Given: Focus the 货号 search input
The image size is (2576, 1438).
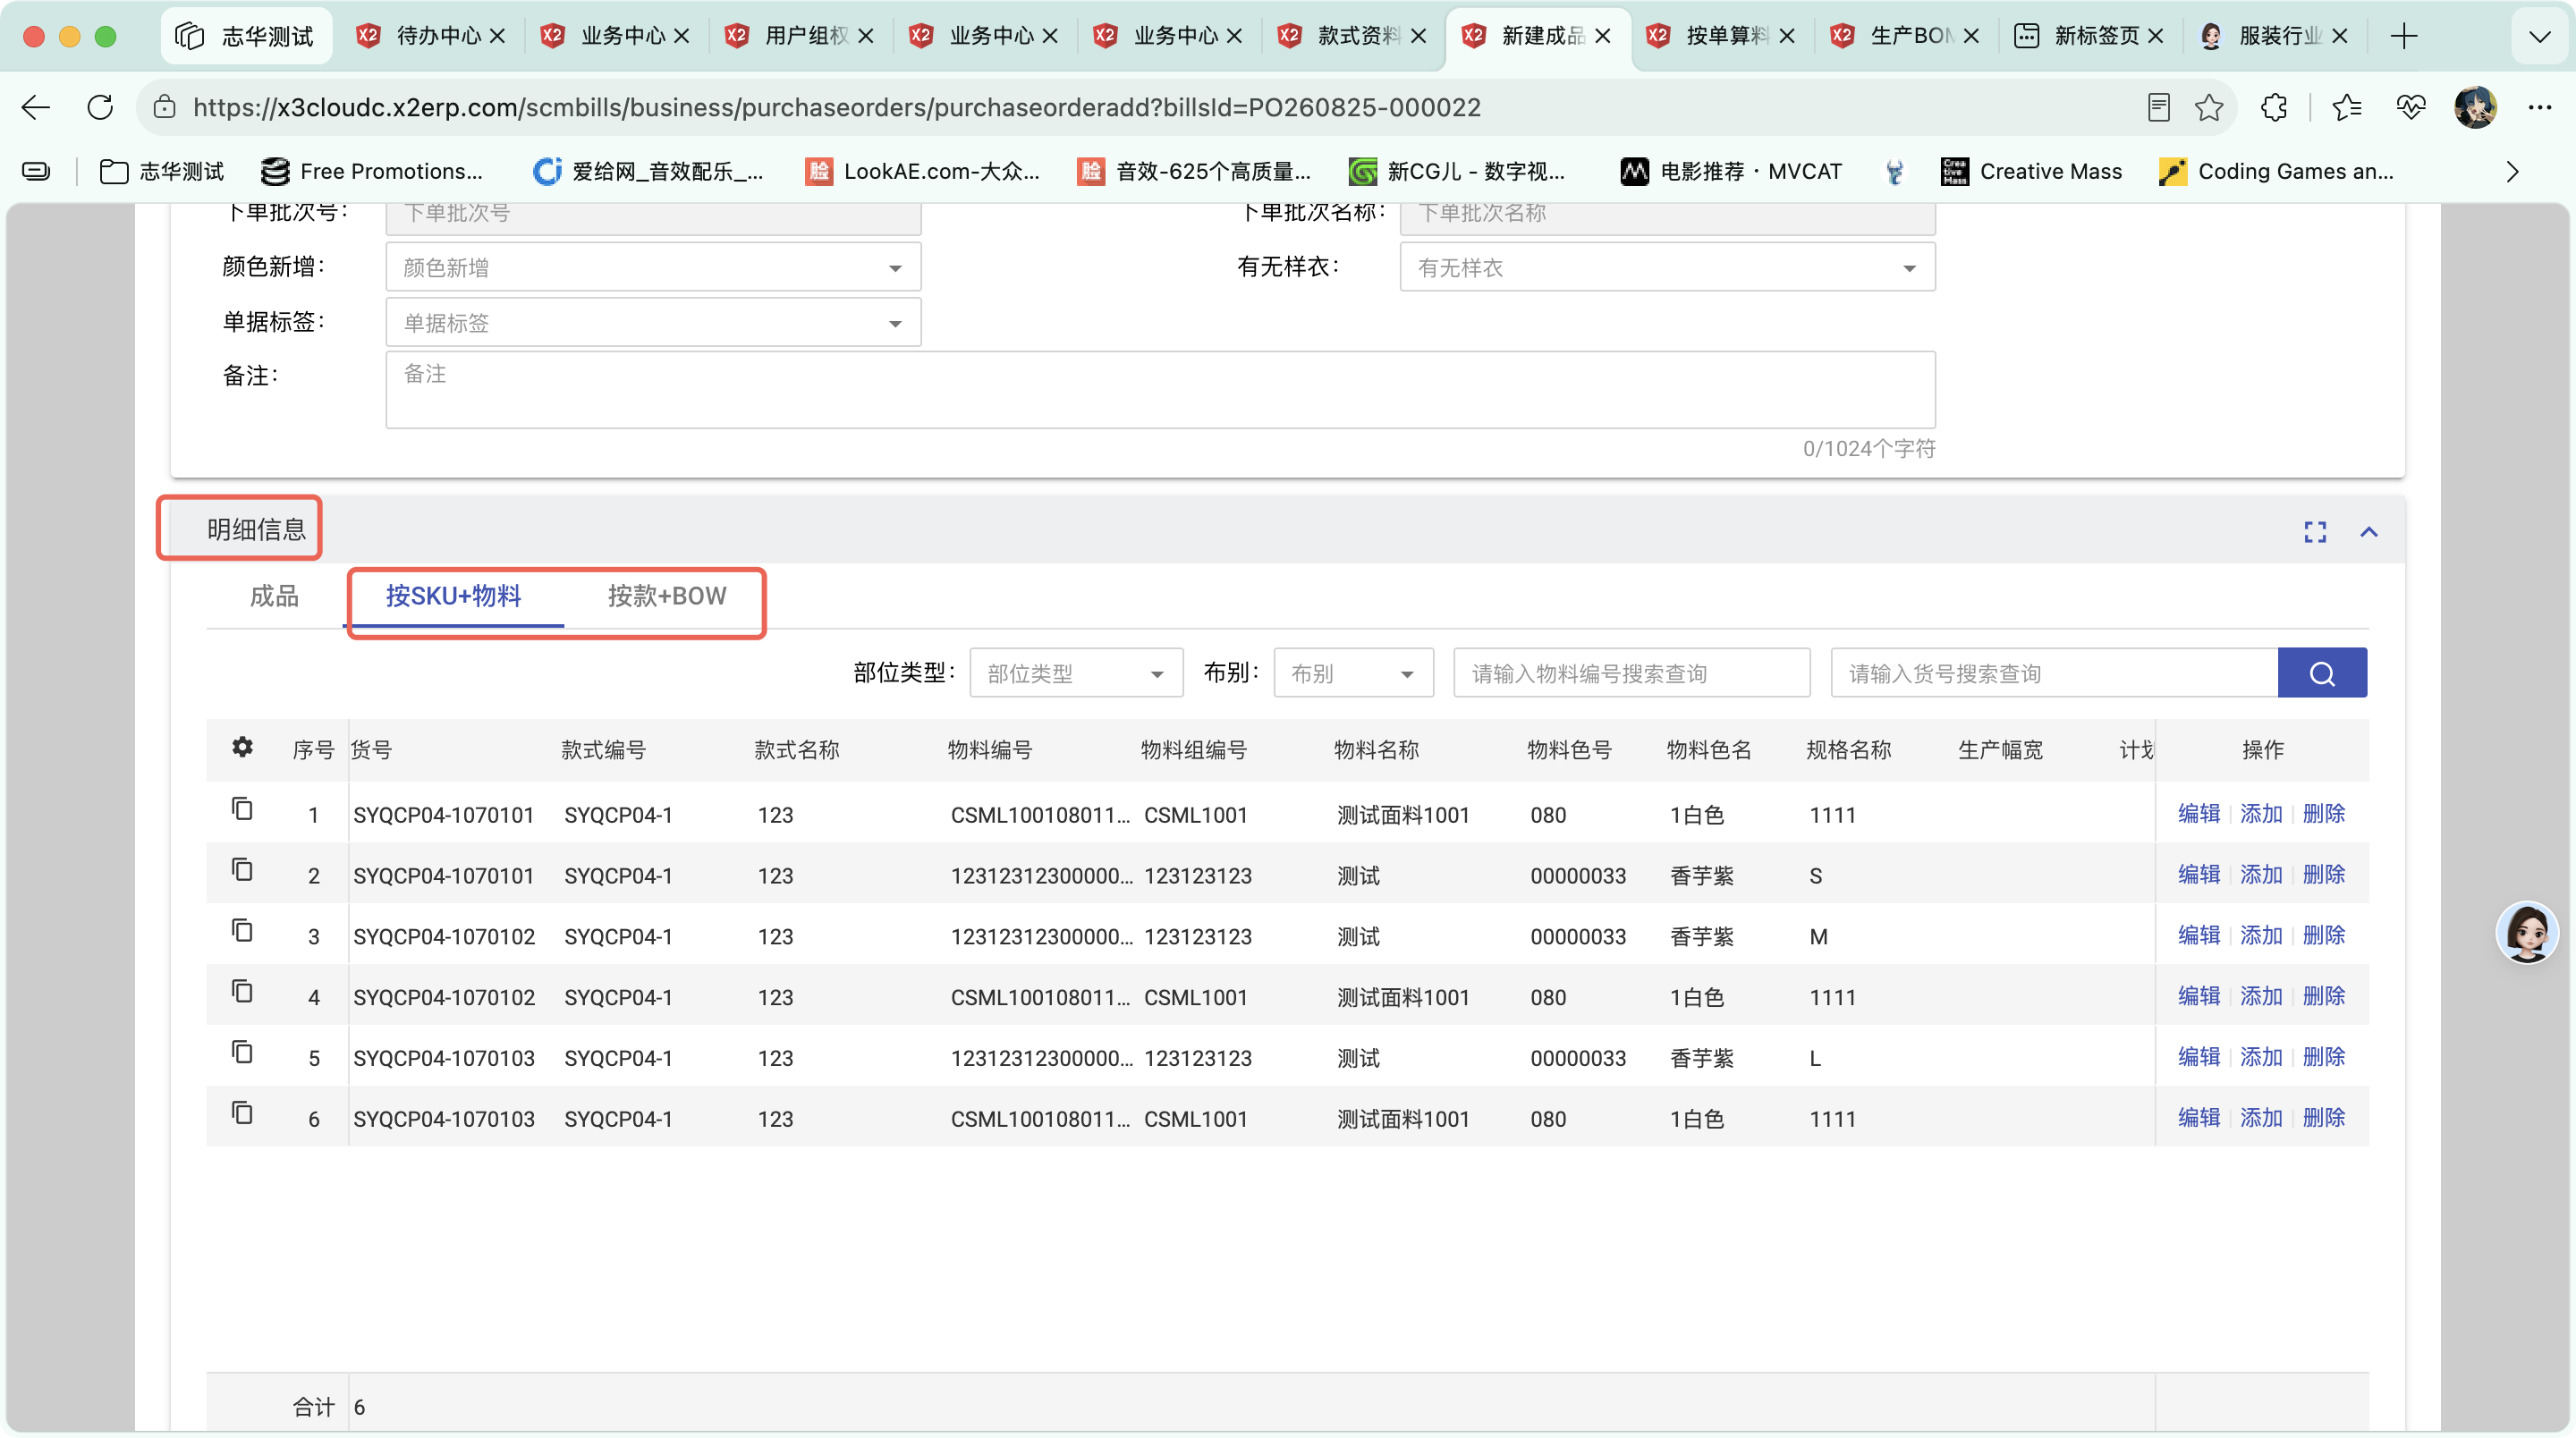Looking at the screenshot, I should coord(2054,673).
